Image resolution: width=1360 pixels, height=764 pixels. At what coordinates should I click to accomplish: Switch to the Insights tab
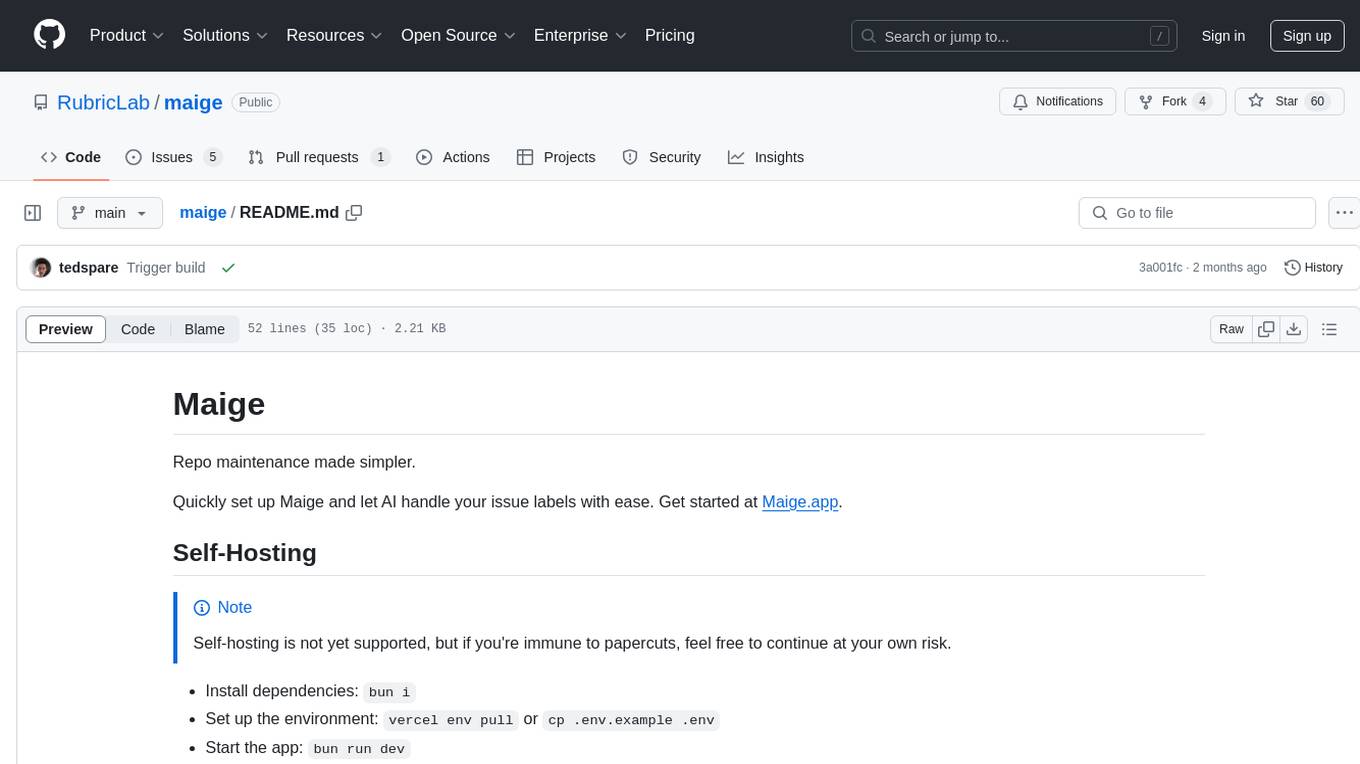[766, 157]
